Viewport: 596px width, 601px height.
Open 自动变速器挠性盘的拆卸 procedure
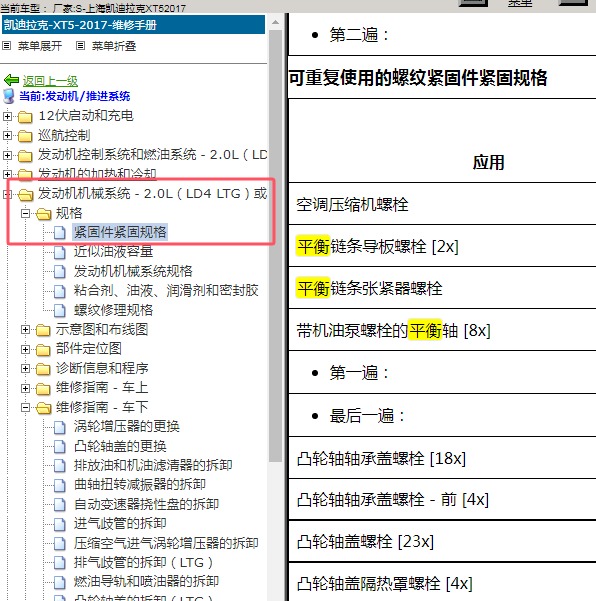pyautogui.click(x=146, y=504)
